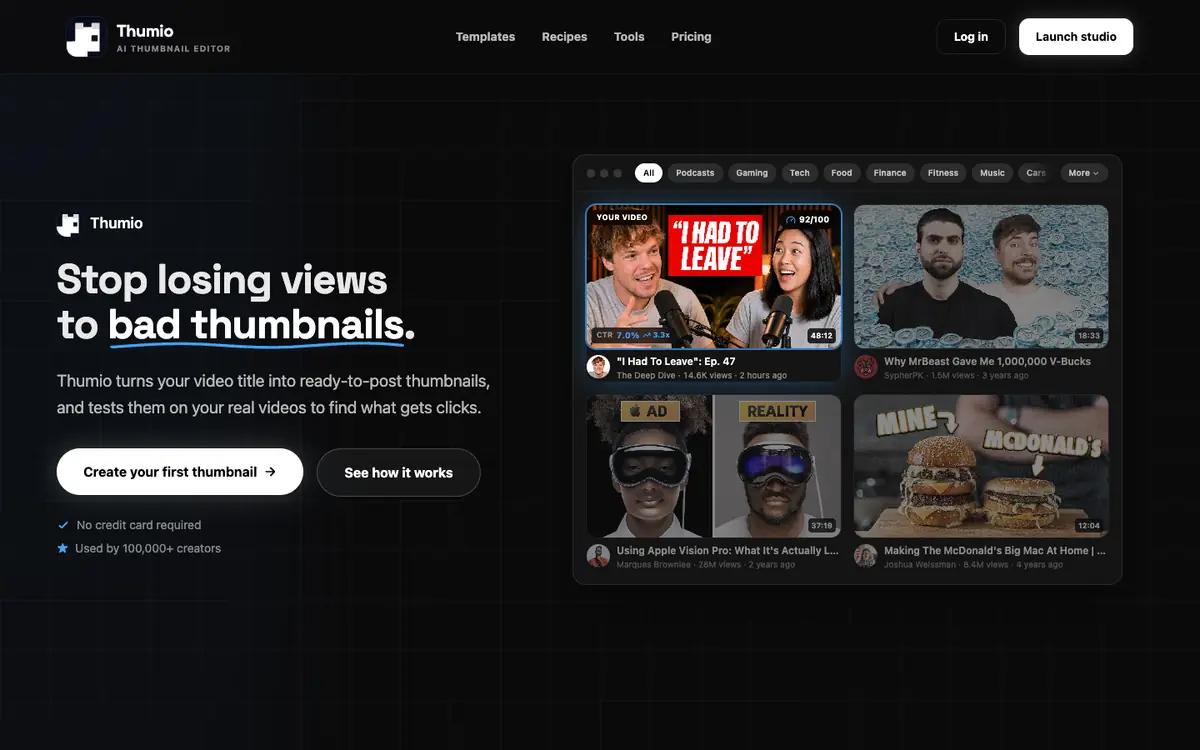View the Pricing page
1200x750 pixels.
[691, 37]
